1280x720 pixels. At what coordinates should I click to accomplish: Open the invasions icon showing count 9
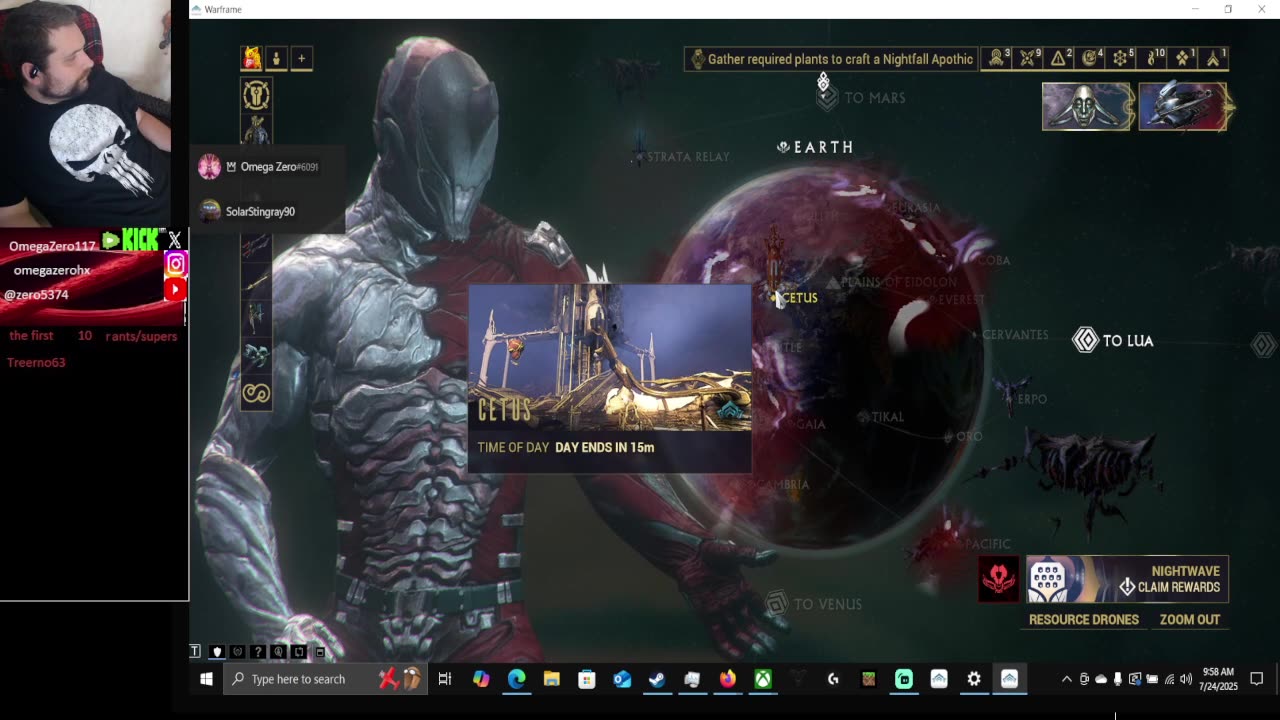click(1029, 58)
